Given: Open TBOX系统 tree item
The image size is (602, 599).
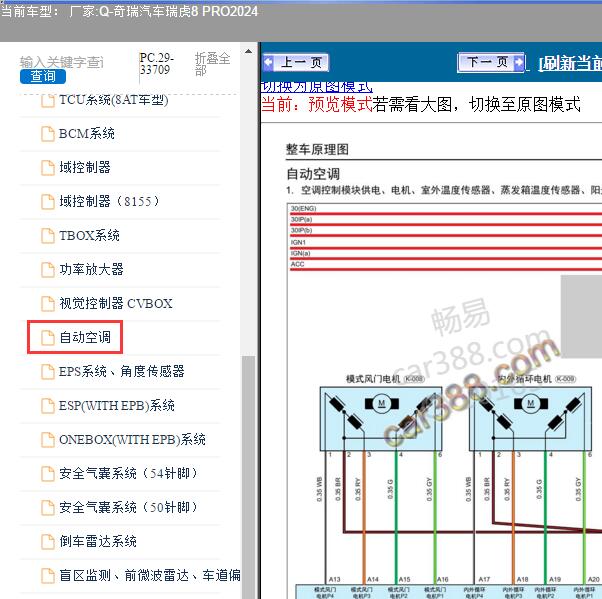Looking at the screenshot, I should pos(89,235).
